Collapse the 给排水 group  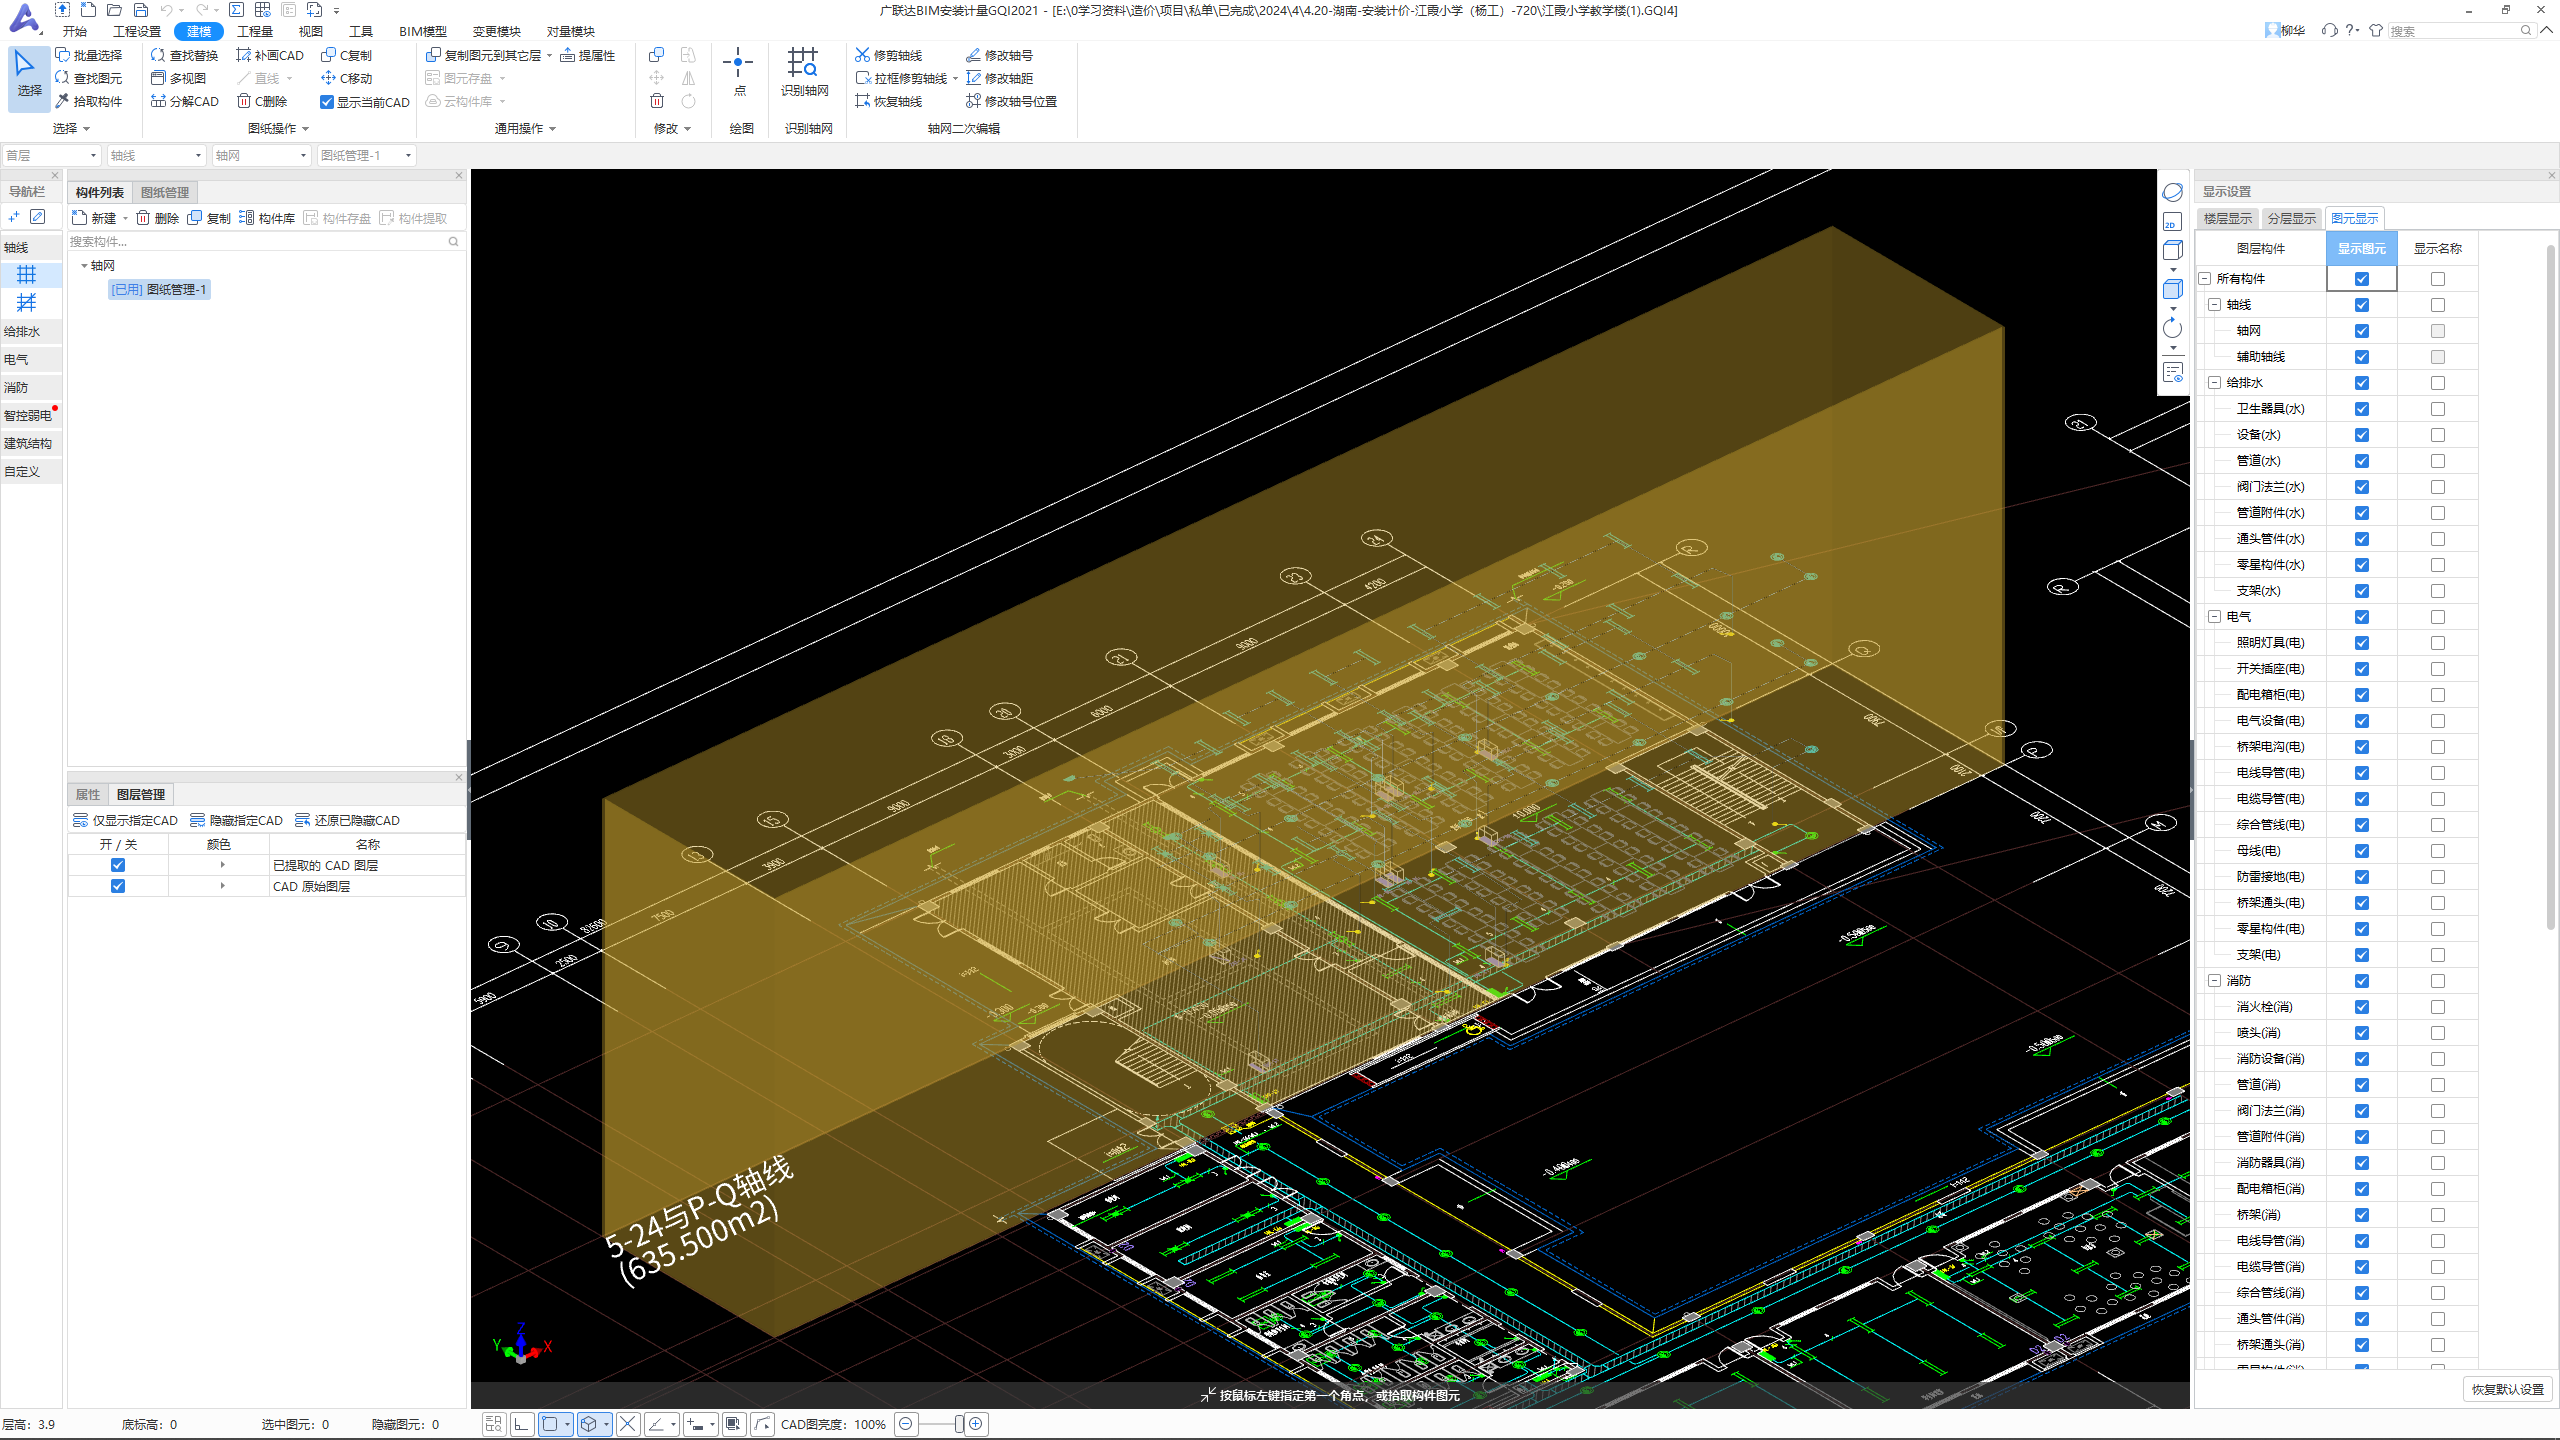pyautogui.click(x=2215, y=383)
